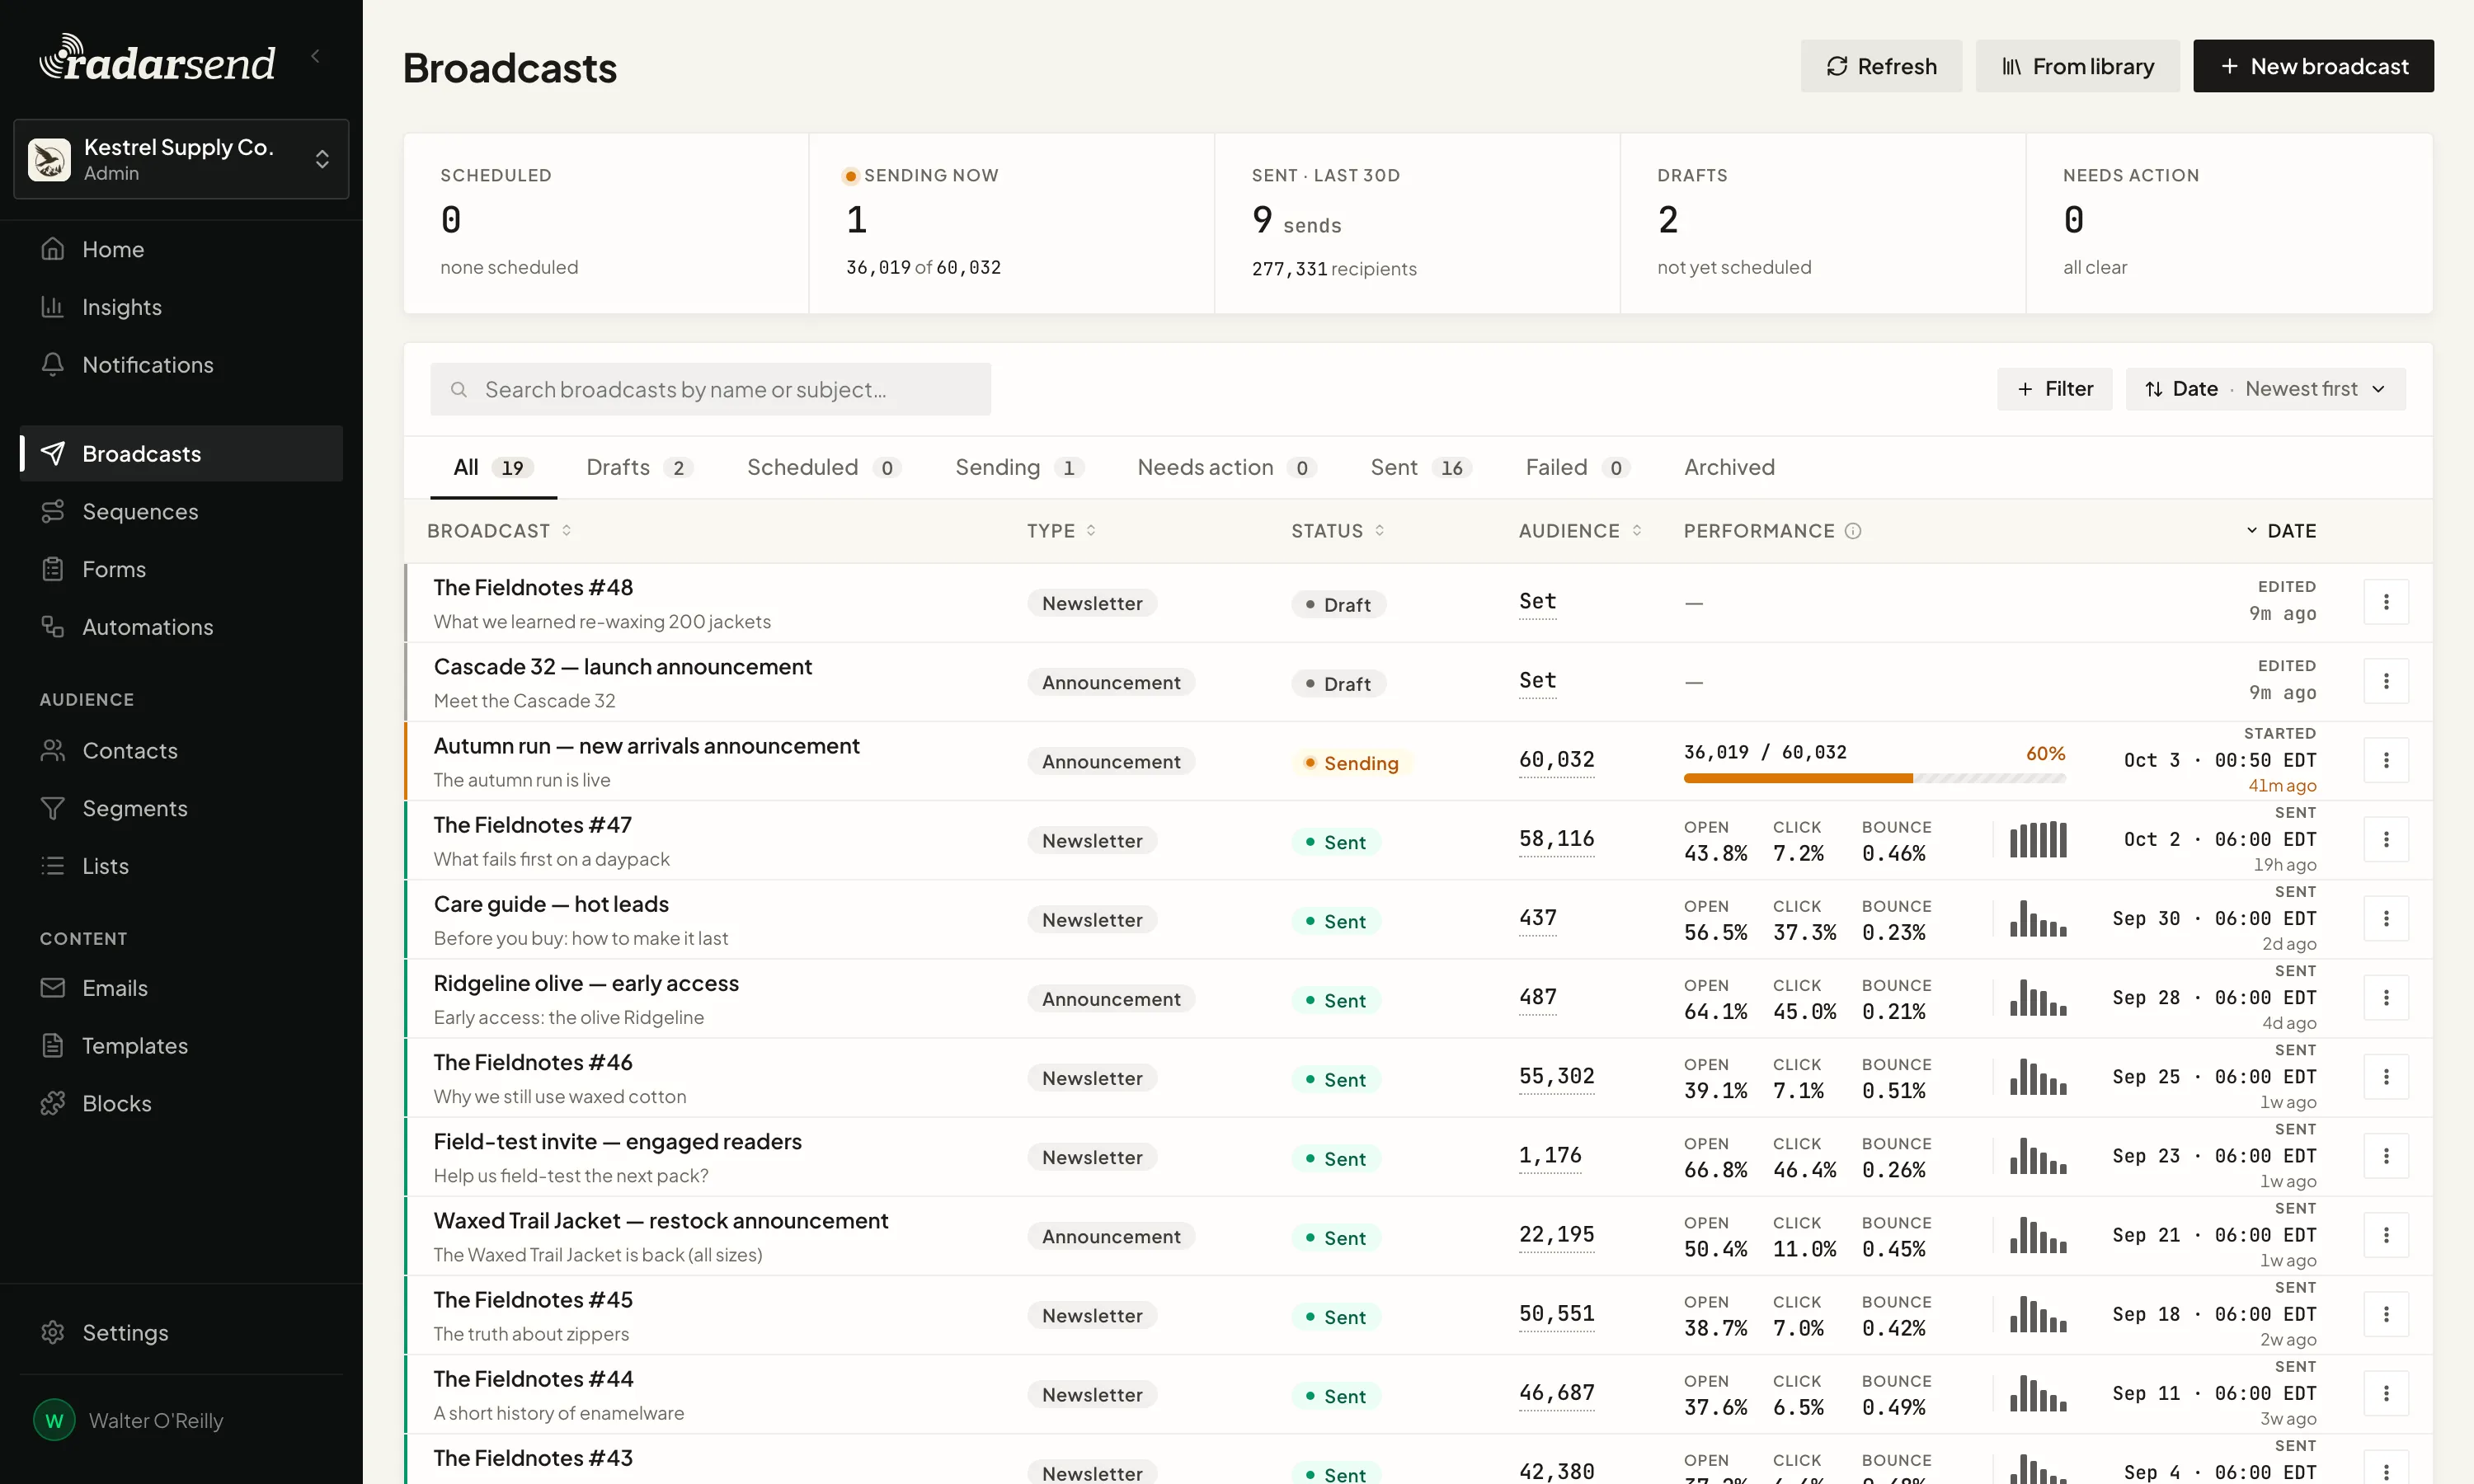Switch to the Drafts tab
Screen dimensions: 2474x1484
pyautogui.click(x=639, y=467)
